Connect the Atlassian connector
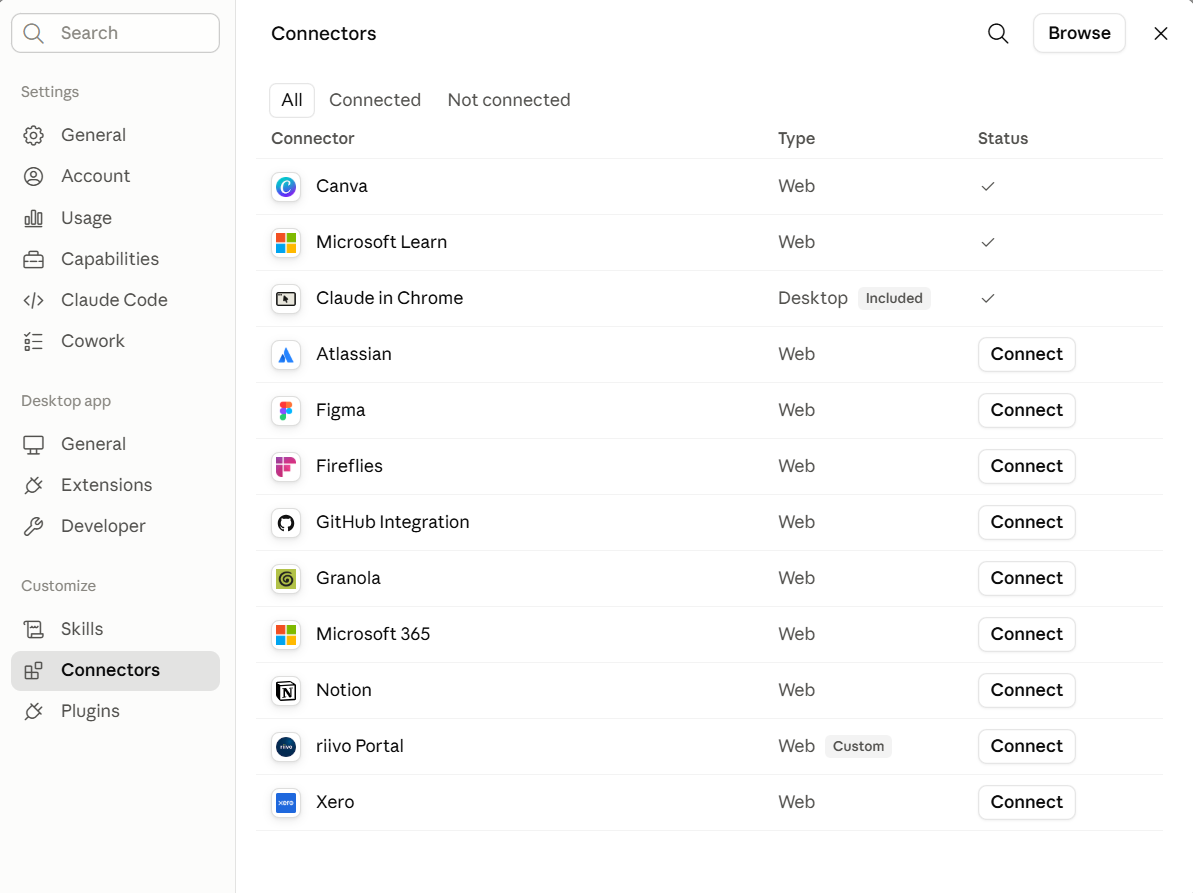This screenshot has width=1193, height=893. pos(1026,354)
